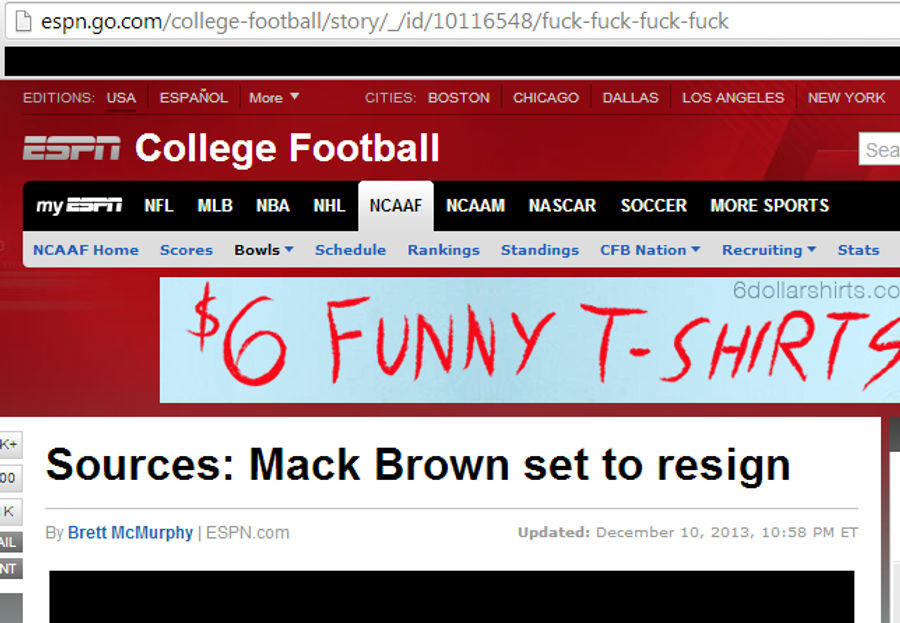Open the NASCAR section
900x623 pixels.
tap(562, 206)
